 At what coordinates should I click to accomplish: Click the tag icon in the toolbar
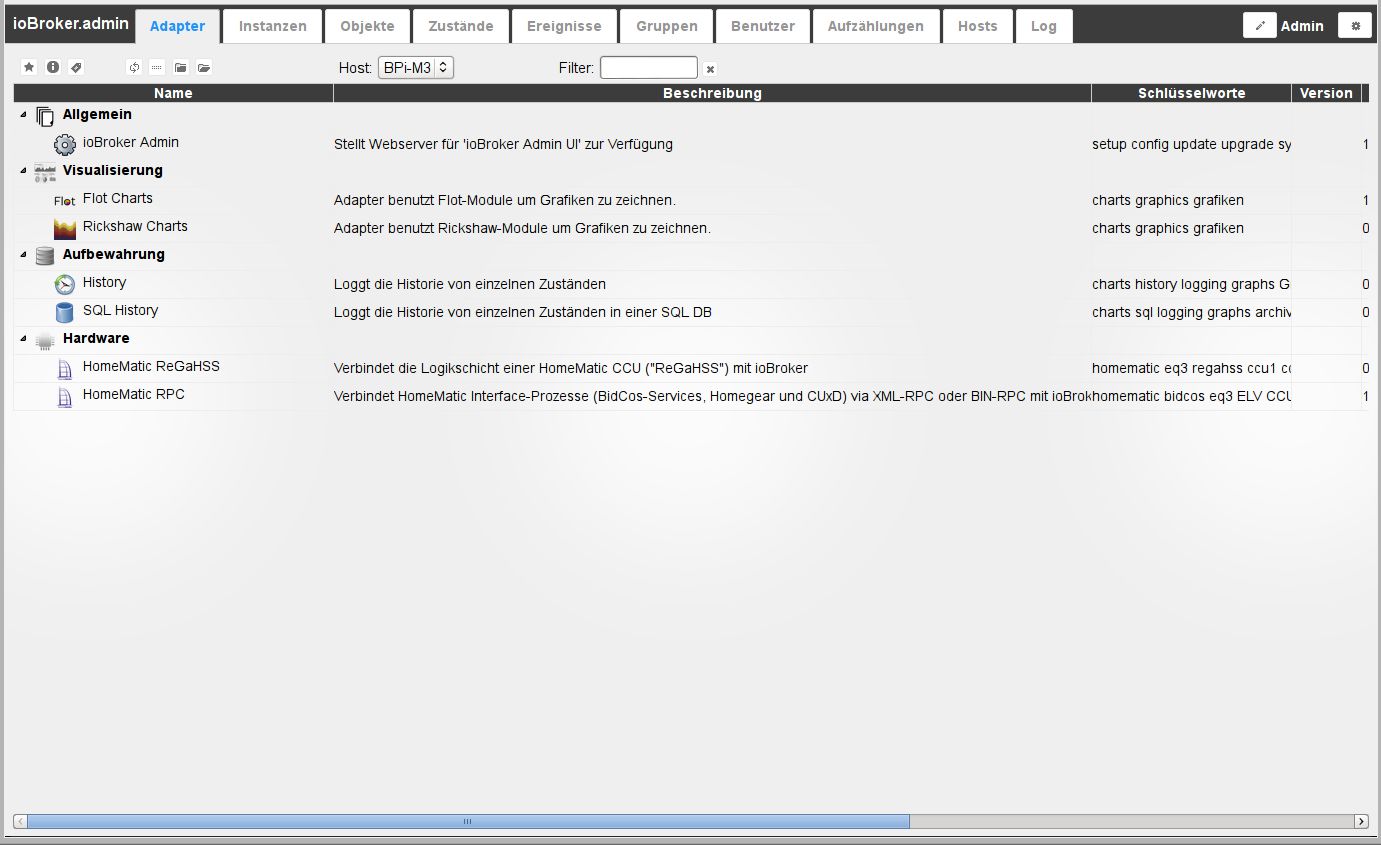coord(76,68)
